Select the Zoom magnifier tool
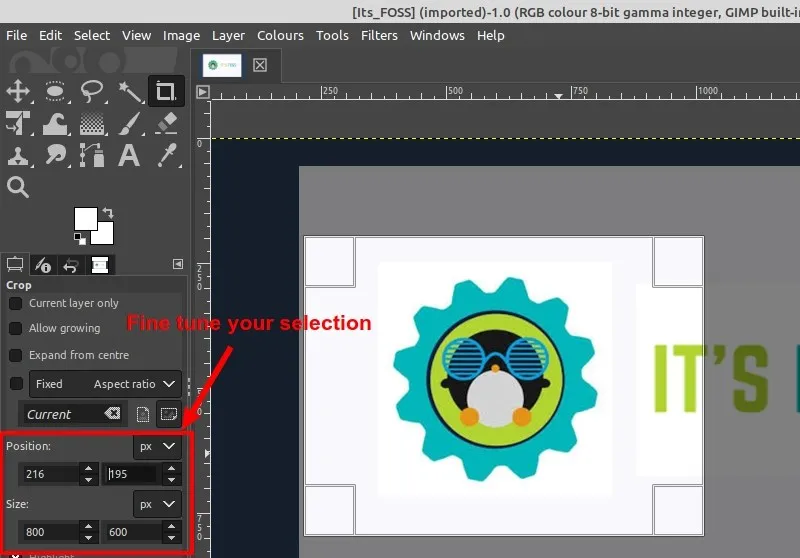The image size is (800, 558). click(x=18, y=187)
